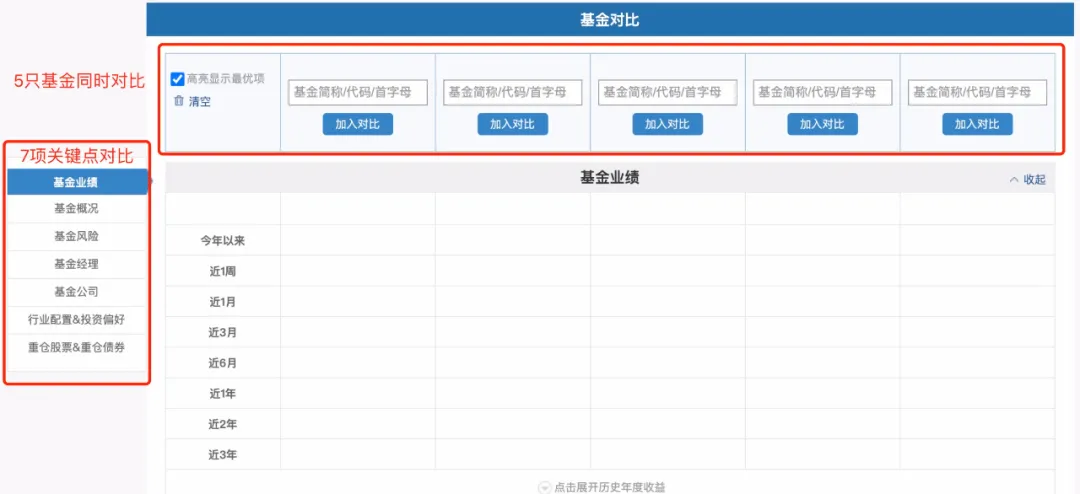Screen dimensions: 1080x494
Task: Focus the fifth fund search input field
Action: point(978,92)
